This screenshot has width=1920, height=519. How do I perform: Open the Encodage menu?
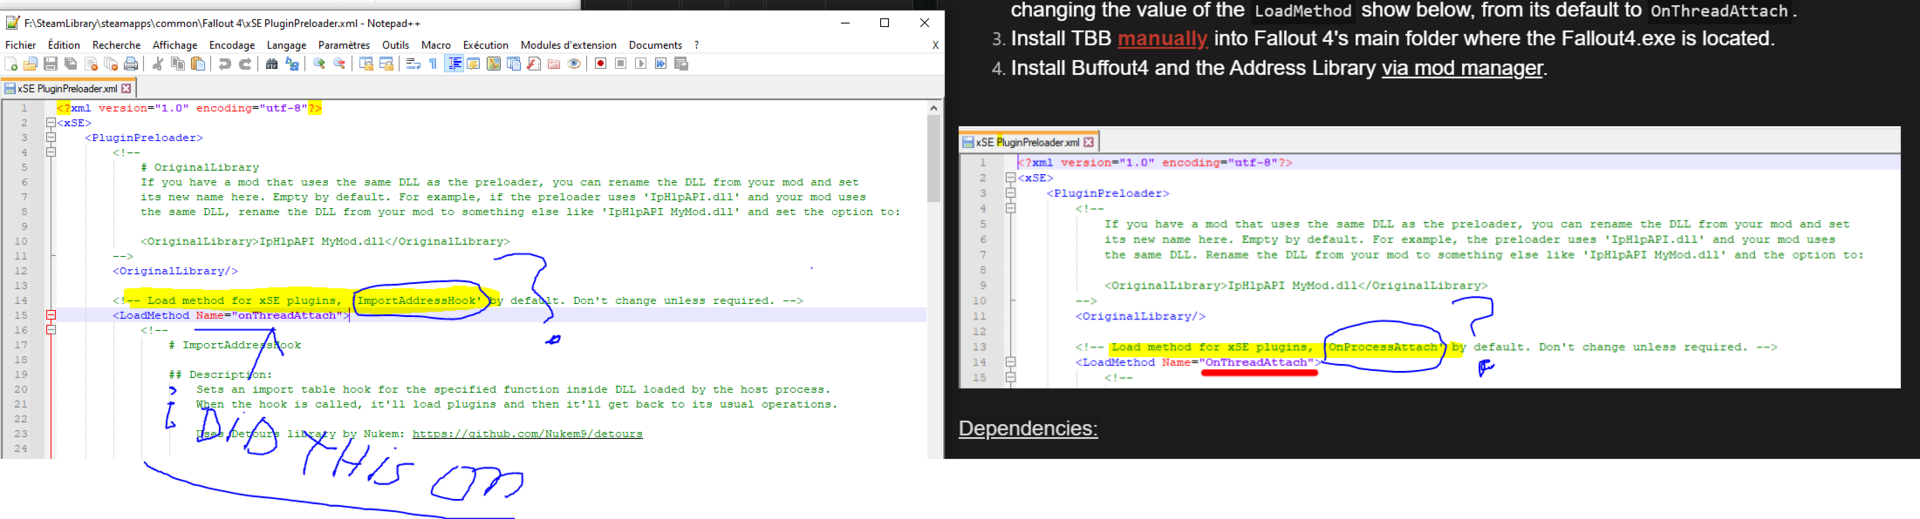pyautogui.click(x=232, y=45)
